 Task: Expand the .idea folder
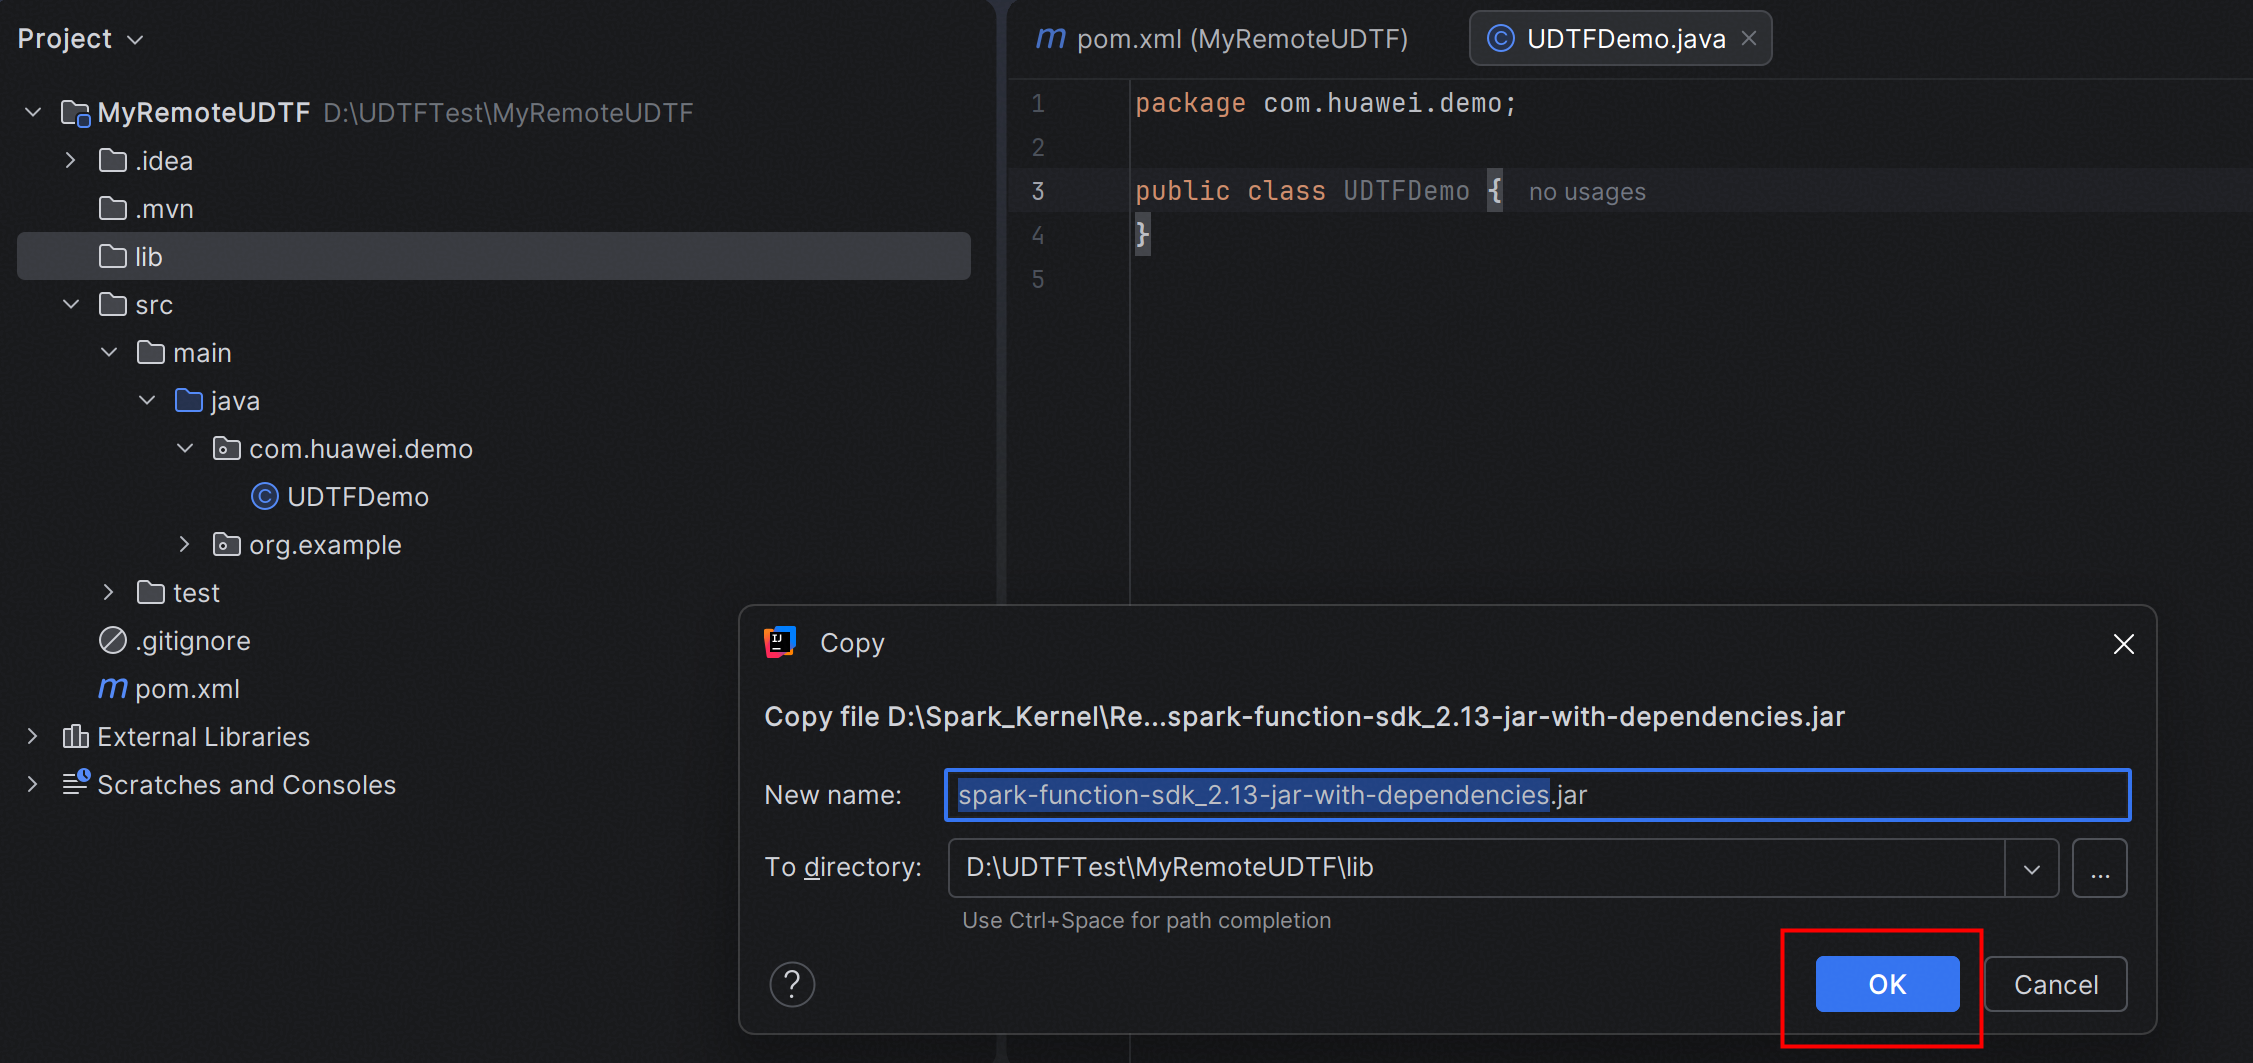pos(70,160)
